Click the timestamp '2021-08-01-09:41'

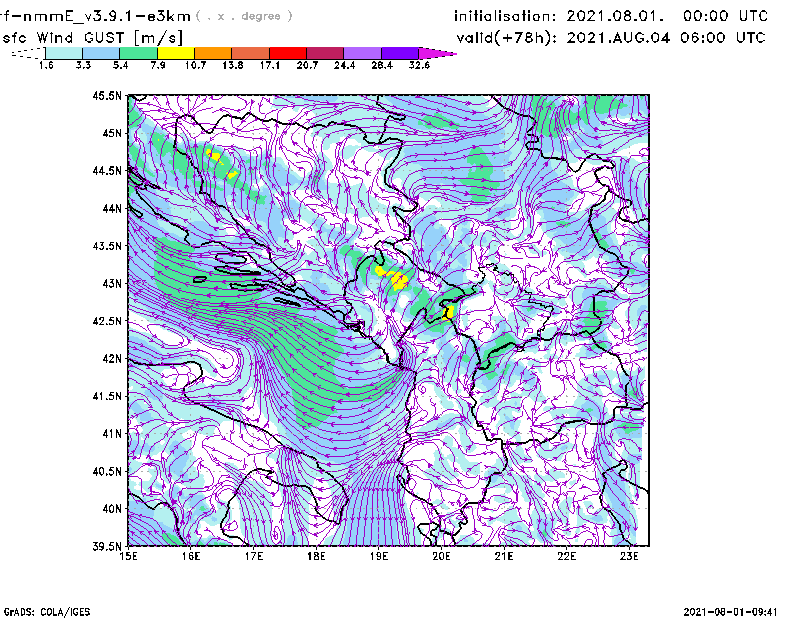730,612
